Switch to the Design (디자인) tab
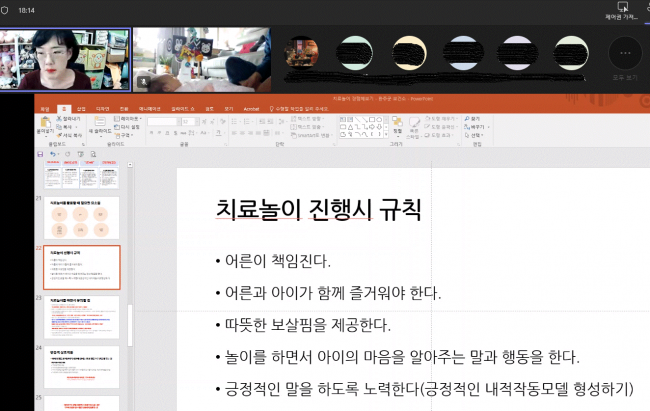The image size is (650, 411). 102,109
